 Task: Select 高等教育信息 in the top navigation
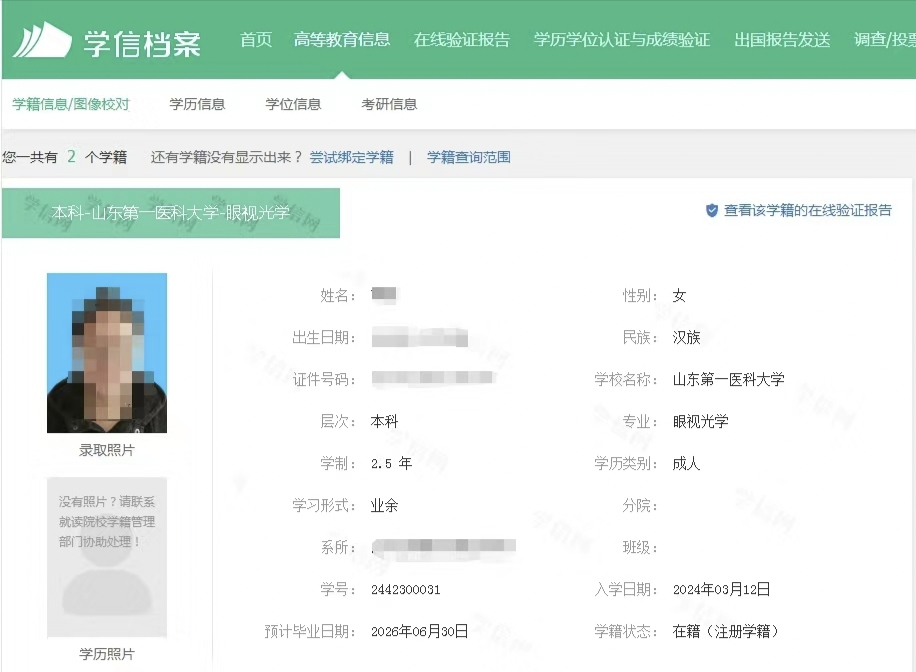[x=342, y=40]
